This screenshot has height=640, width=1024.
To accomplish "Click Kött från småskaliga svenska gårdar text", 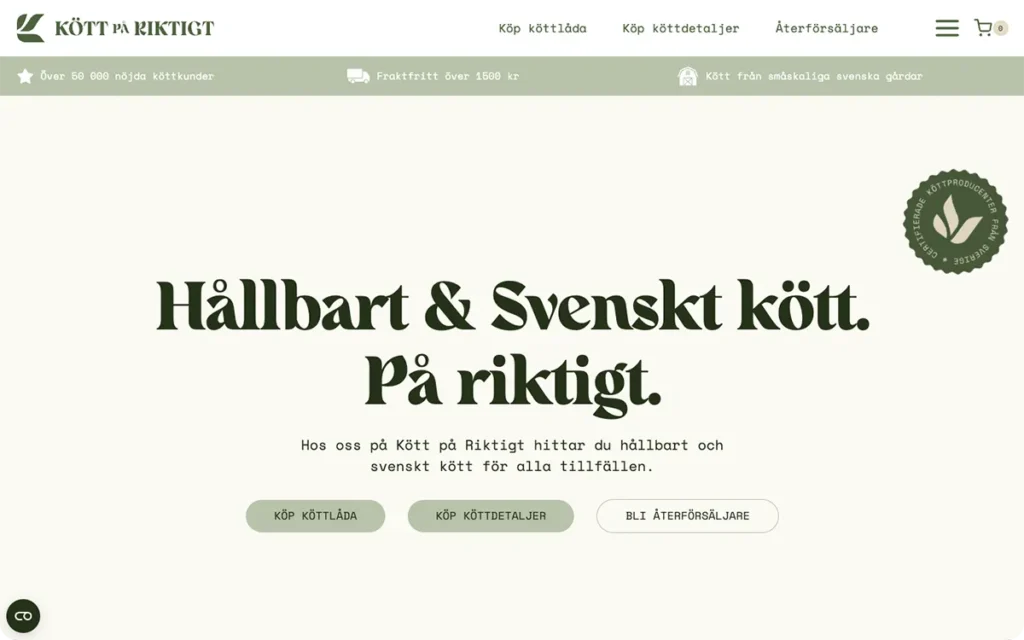I will pos(814,76).
